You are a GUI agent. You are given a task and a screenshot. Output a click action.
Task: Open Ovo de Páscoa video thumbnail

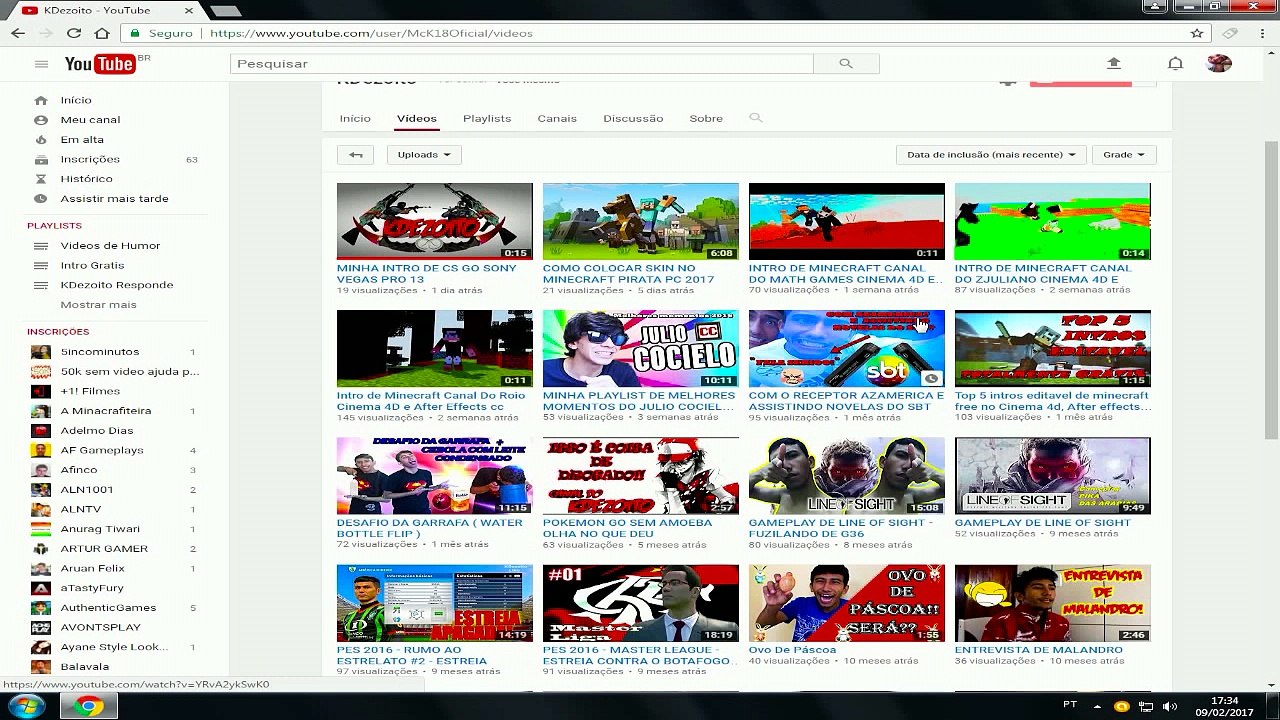tap(846, 603)
